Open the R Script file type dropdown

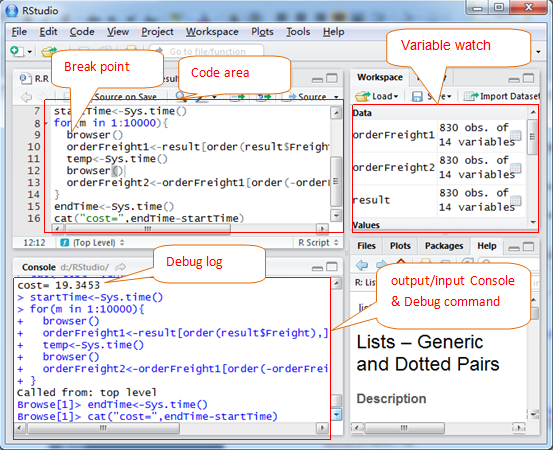point(318,243)
